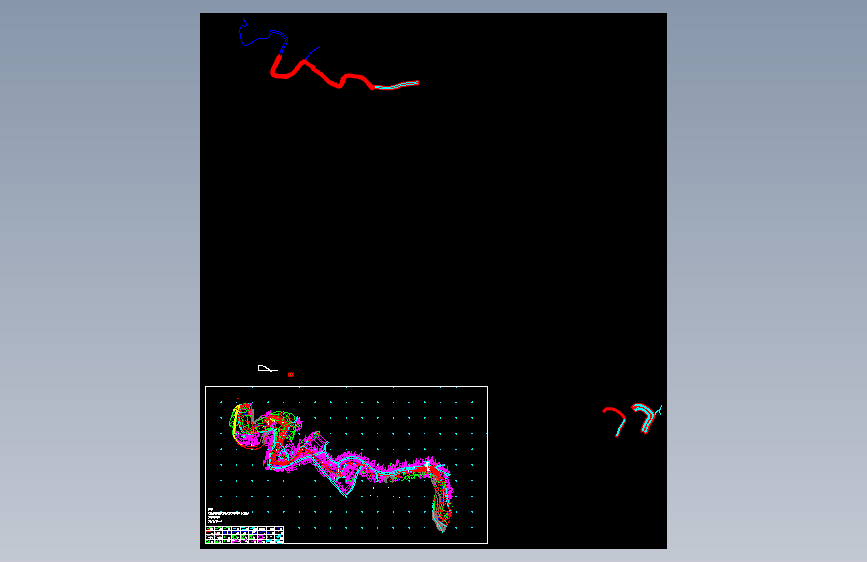Select the small white outline shape above the map frame
Screen dimensions: 867x562
268,368
